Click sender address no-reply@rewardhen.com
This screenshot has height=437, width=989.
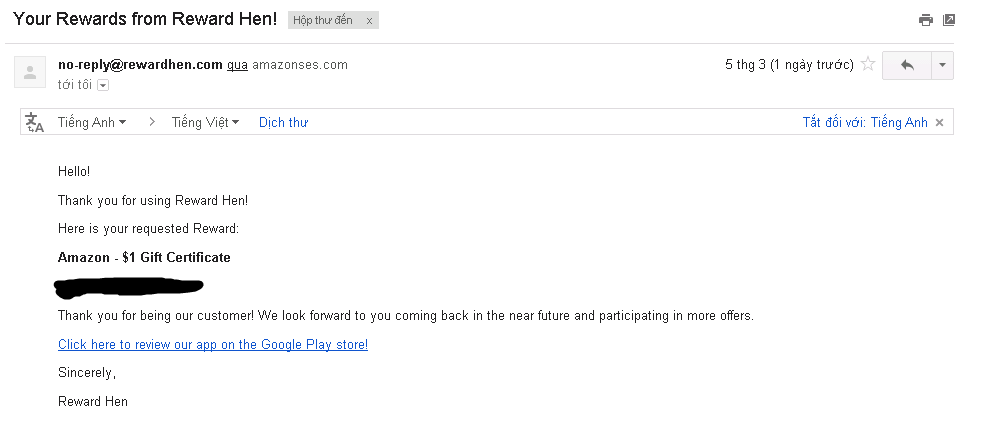click(x=140, y=65)
